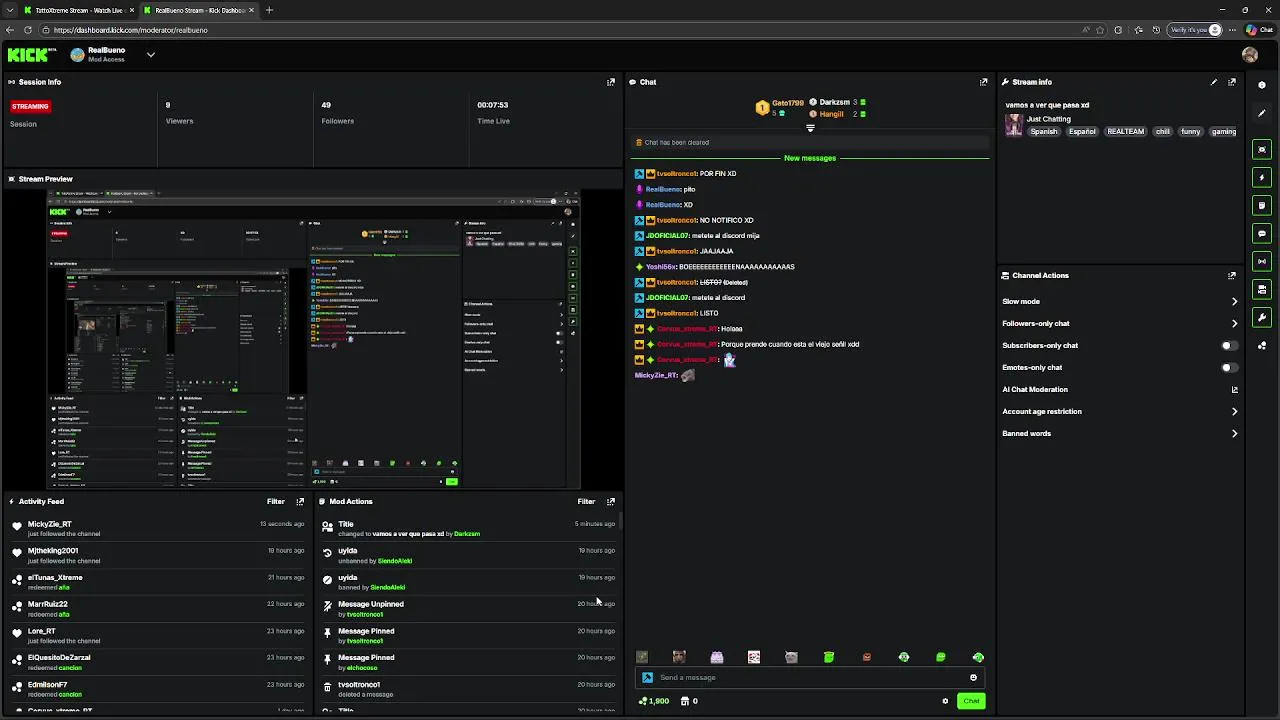Pop out the Session Info panel
1280x720 pixels.
click(x=611, y=82)
